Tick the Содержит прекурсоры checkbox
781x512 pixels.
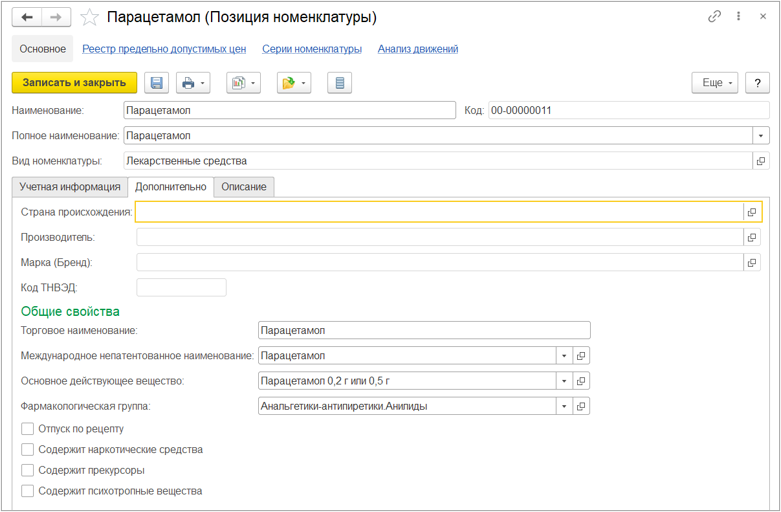click(27, 470)
